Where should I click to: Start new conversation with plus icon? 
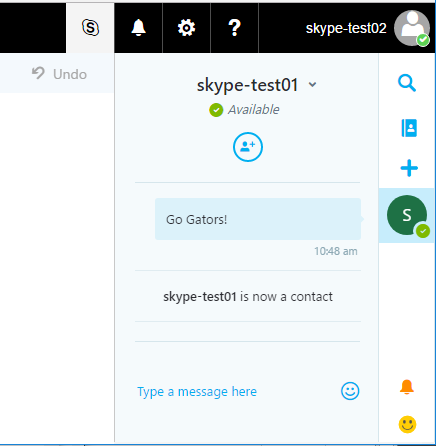click(409, 168)
